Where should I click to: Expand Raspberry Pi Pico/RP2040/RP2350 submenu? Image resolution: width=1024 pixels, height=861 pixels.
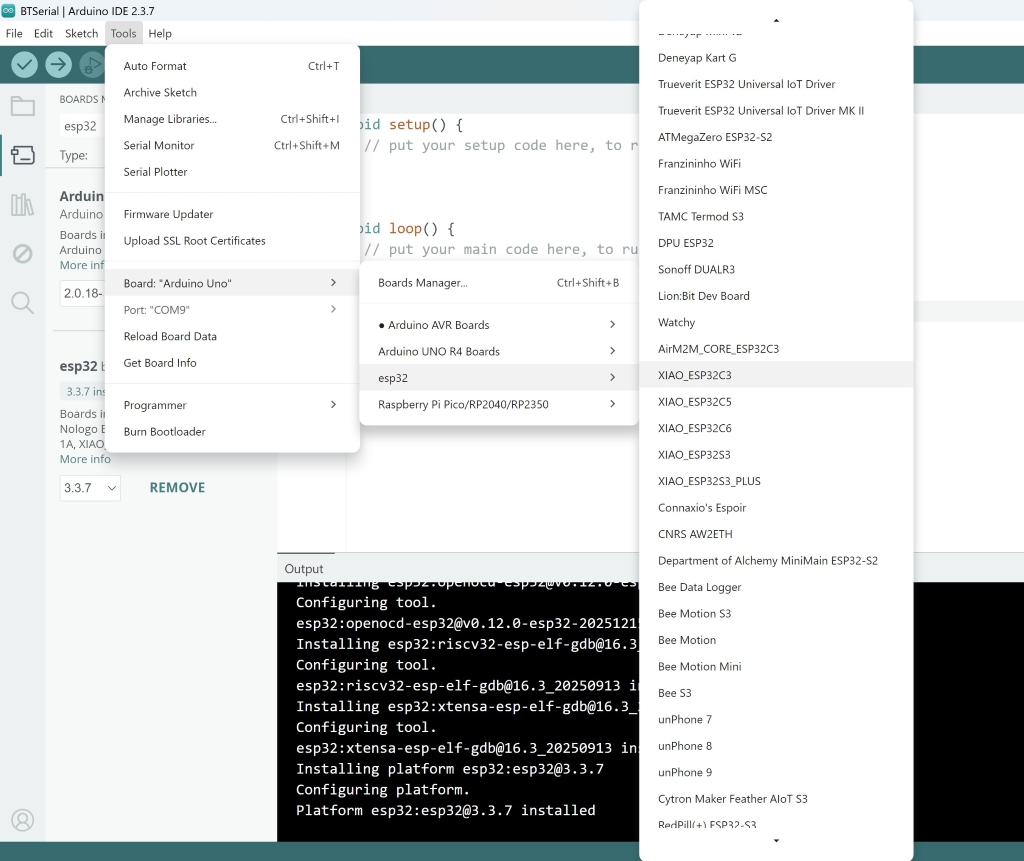(499, 404)
